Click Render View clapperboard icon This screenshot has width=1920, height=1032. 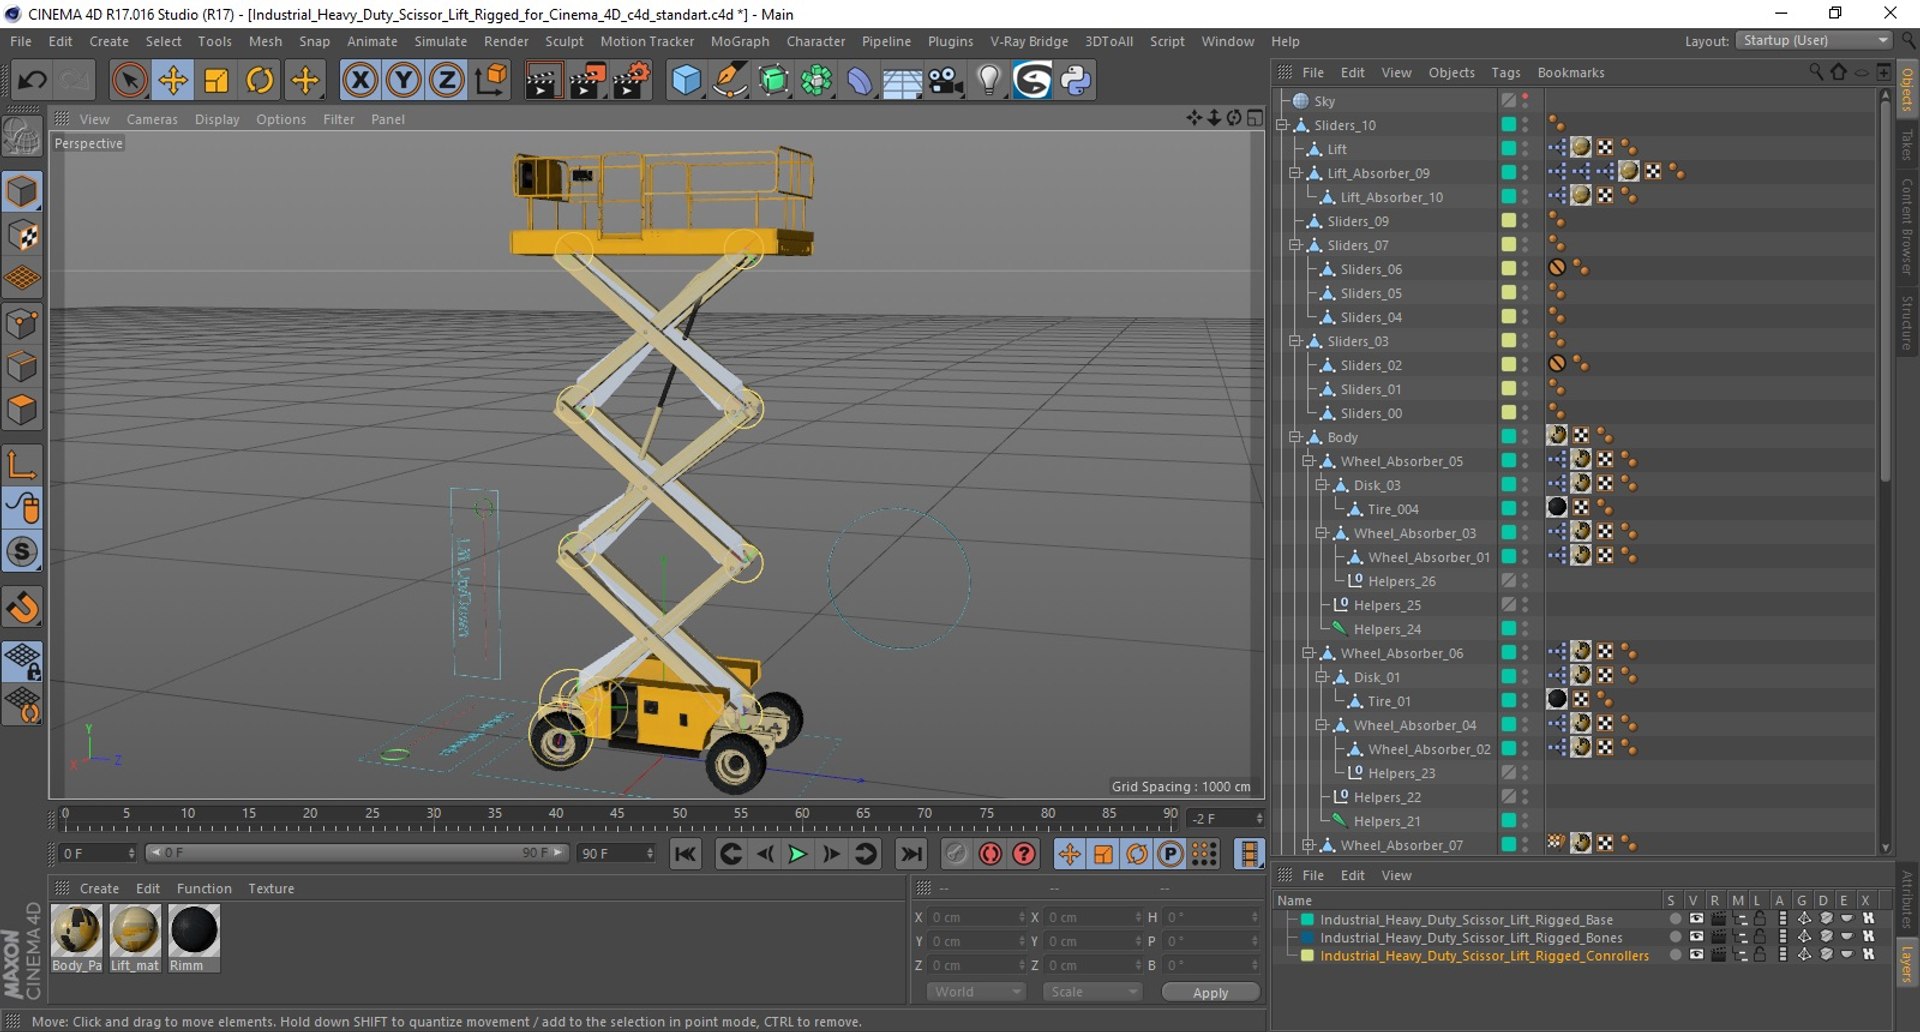pos(543,80)
